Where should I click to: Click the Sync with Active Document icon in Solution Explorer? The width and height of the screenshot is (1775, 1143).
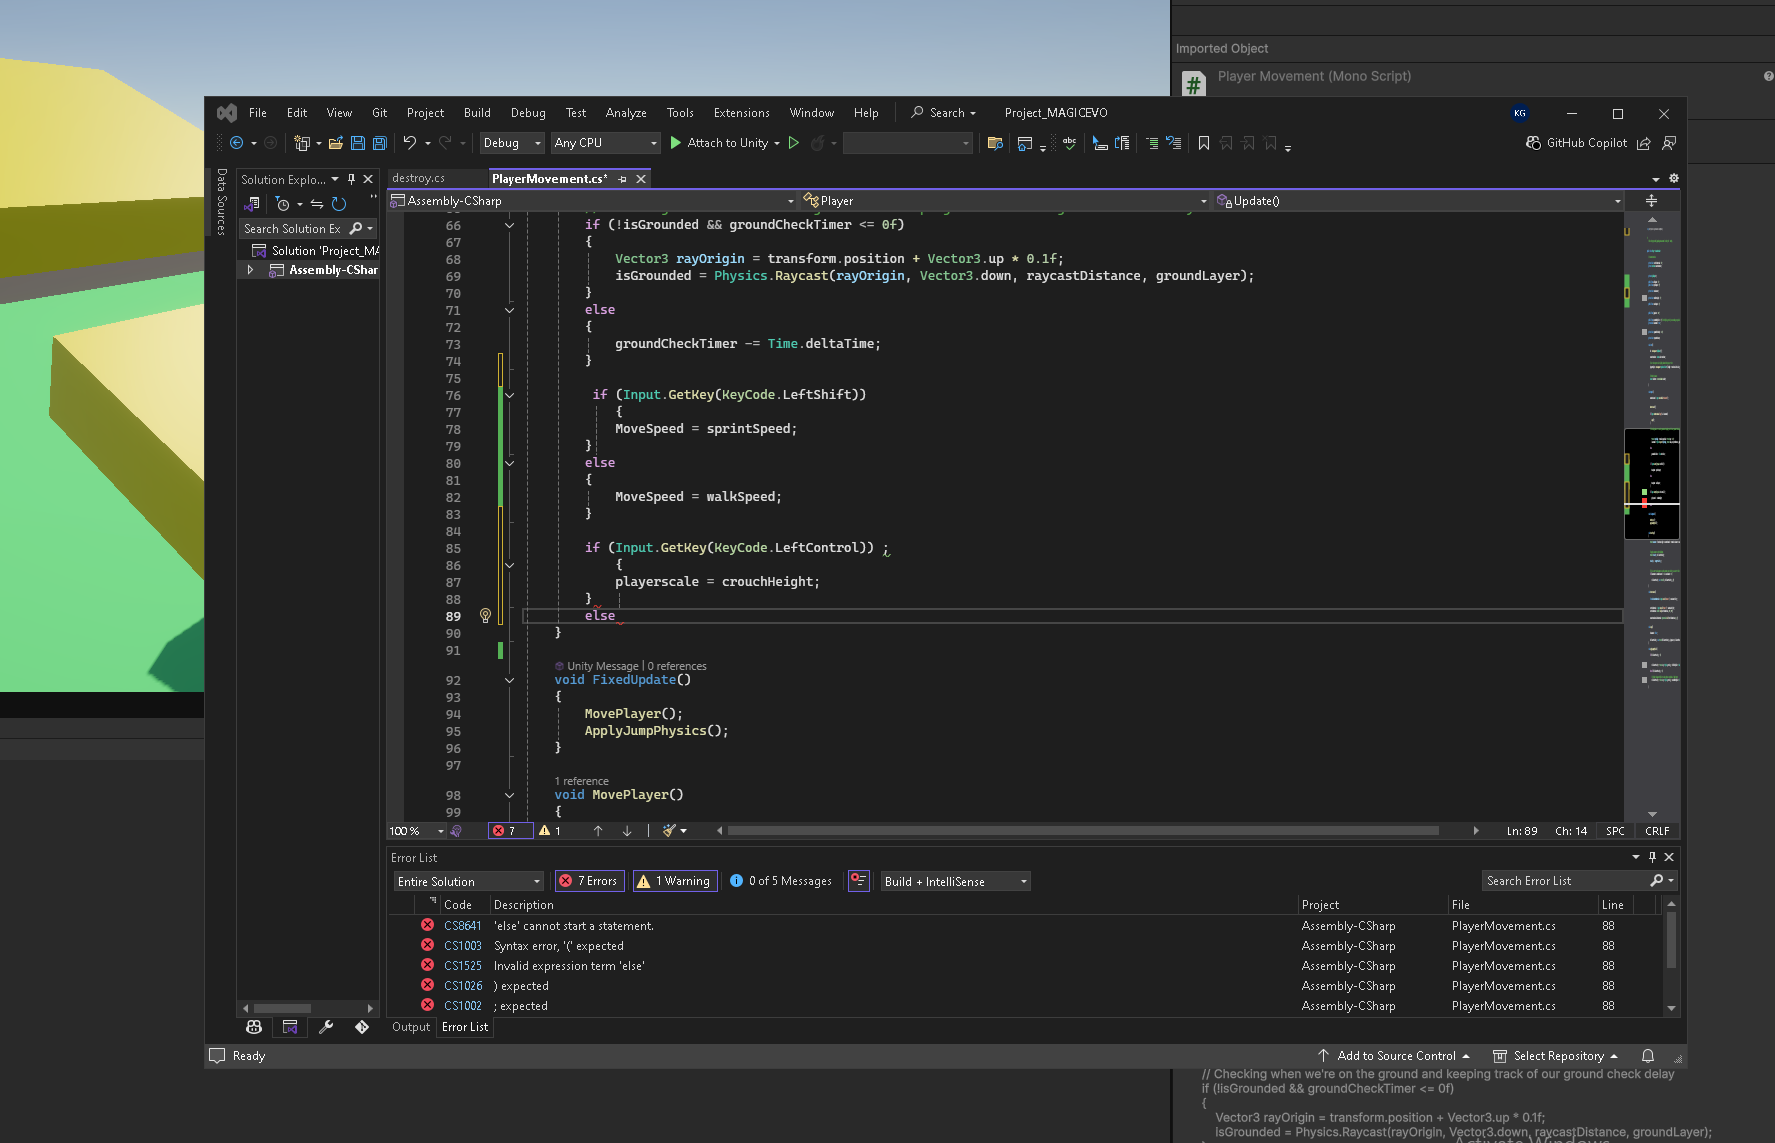pos(317,204)
